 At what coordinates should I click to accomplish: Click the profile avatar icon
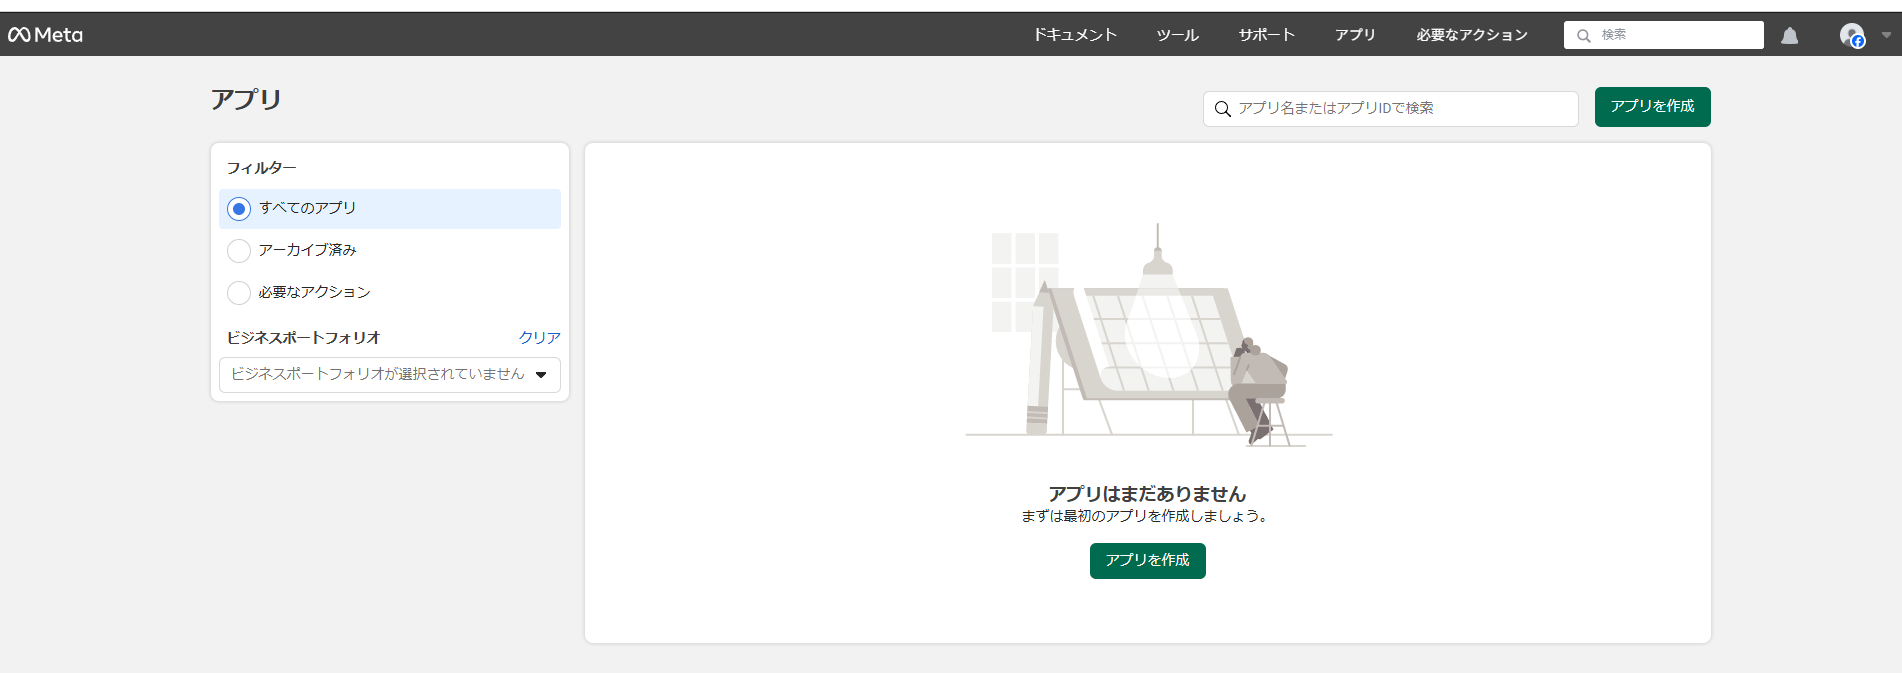tap(1851, 36)
